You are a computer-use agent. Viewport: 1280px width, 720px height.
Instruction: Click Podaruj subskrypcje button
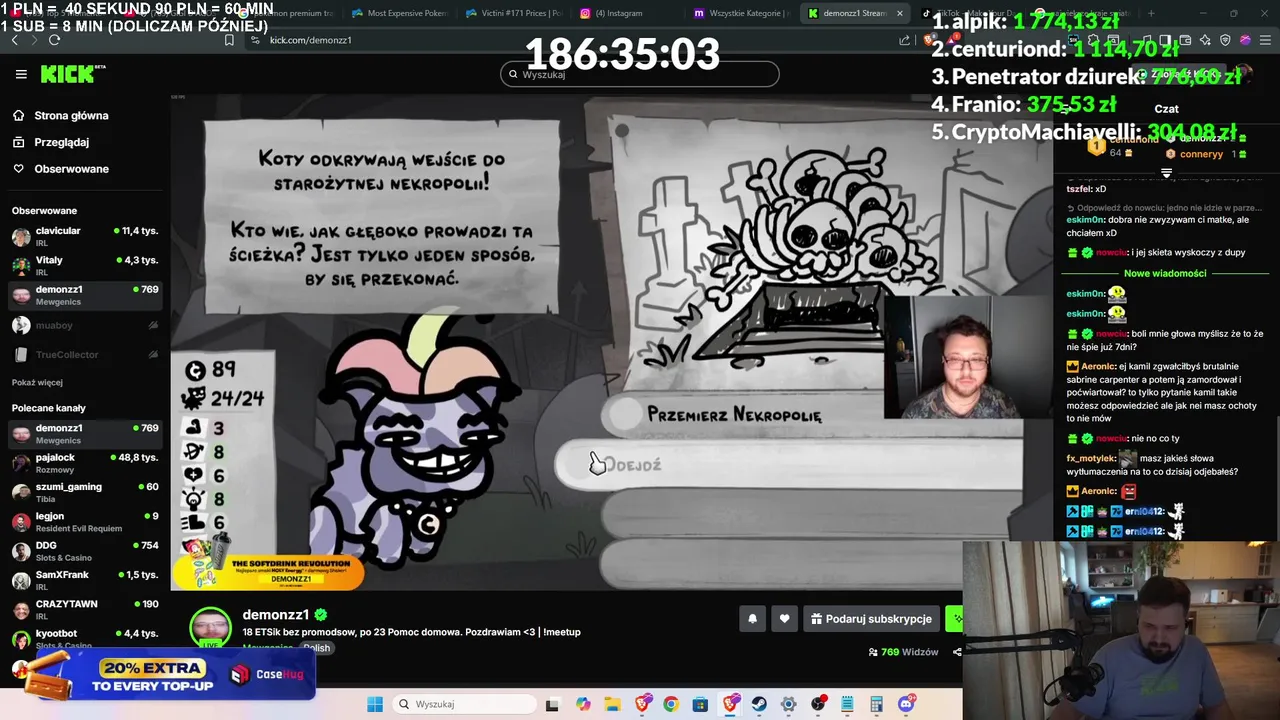871,619
